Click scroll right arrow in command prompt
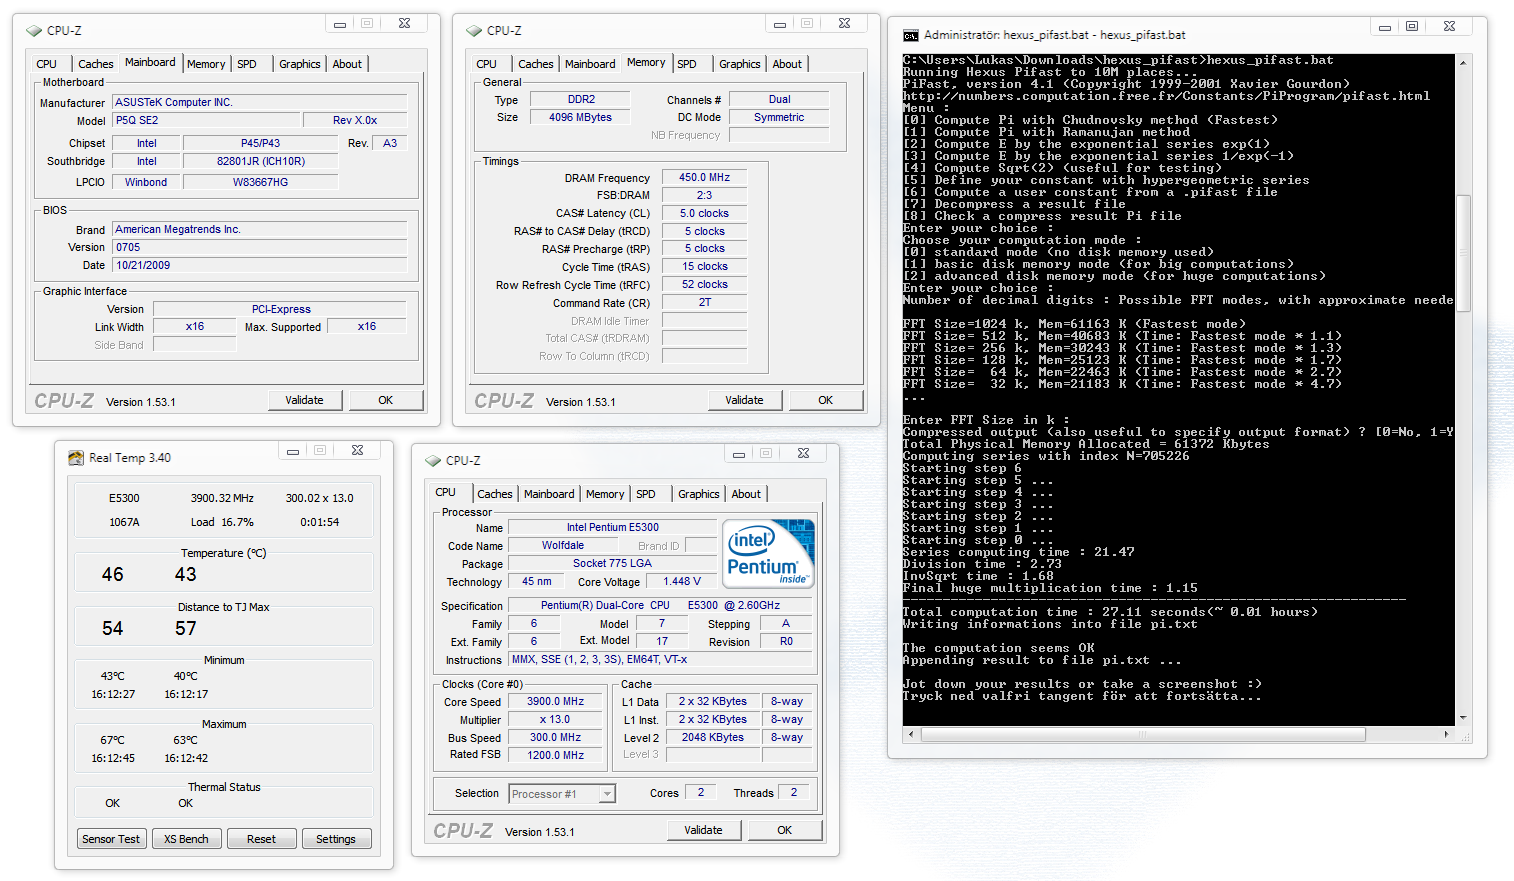 (x=1447, y=734)
